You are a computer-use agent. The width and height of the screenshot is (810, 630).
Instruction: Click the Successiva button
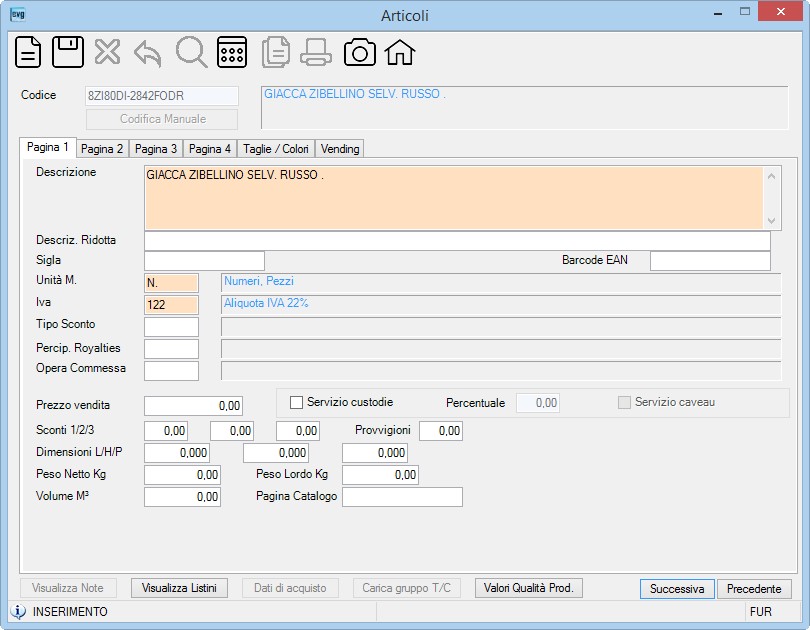point(677,589)
